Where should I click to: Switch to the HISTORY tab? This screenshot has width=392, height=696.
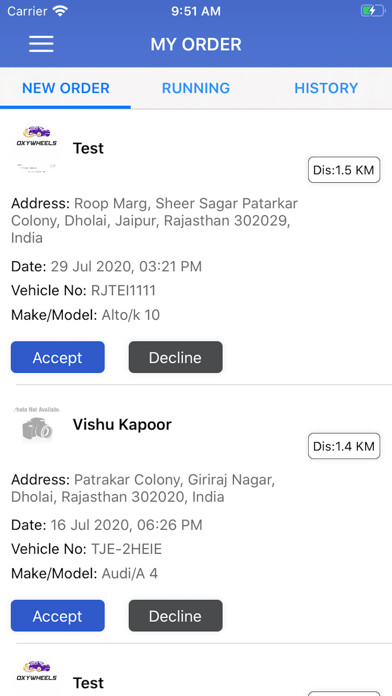point(326,88)
